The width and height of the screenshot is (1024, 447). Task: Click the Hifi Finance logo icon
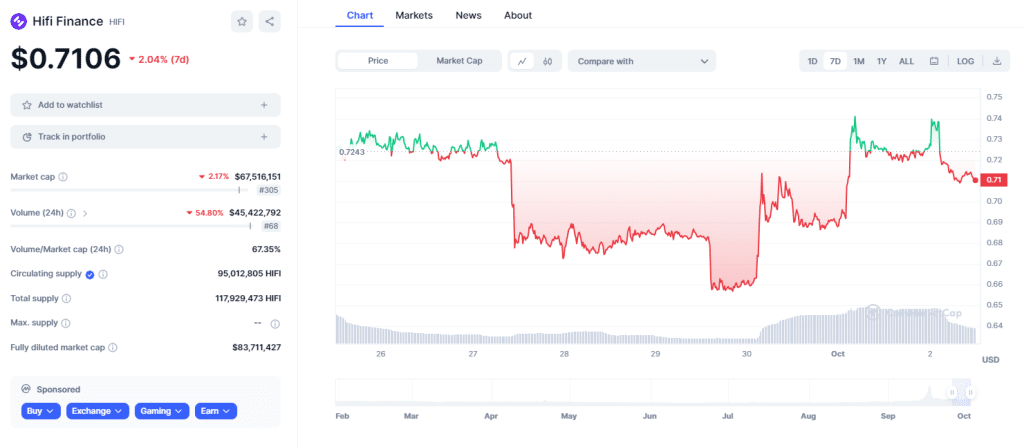pos(18,21)
